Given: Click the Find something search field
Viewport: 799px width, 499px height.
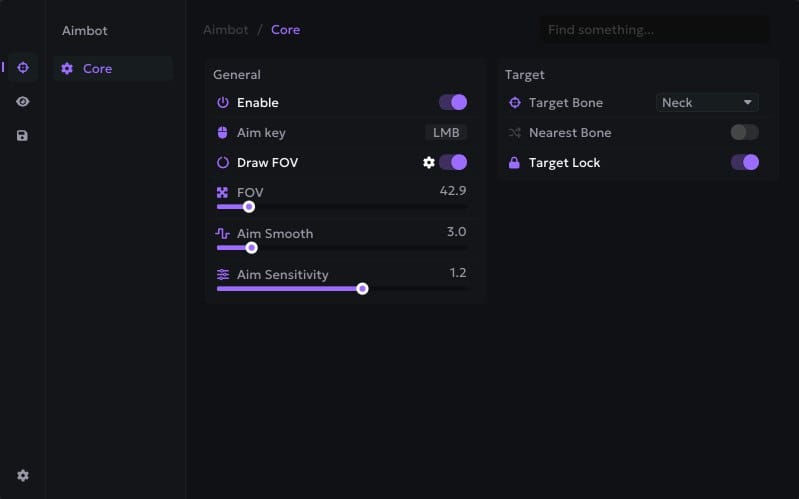Looking at the screenshot, I should click(x=654, y=30).
